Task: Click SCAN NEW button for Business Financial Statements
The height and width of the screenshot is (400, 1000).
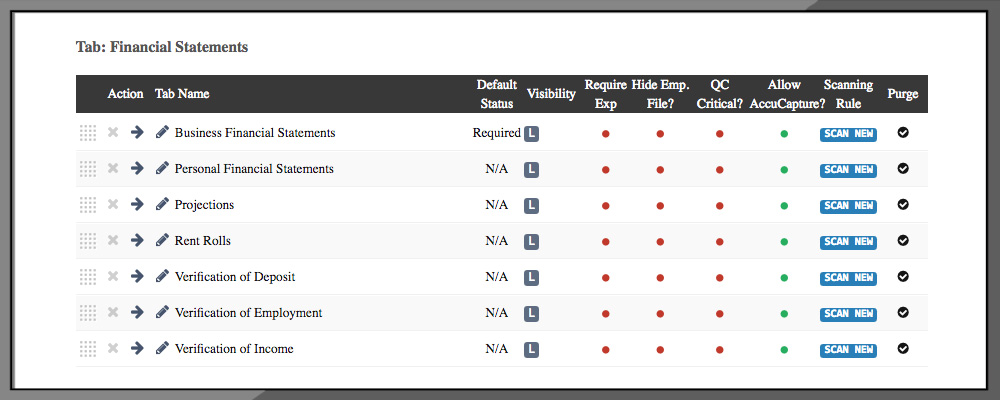Action: click(x=848, y=134)
